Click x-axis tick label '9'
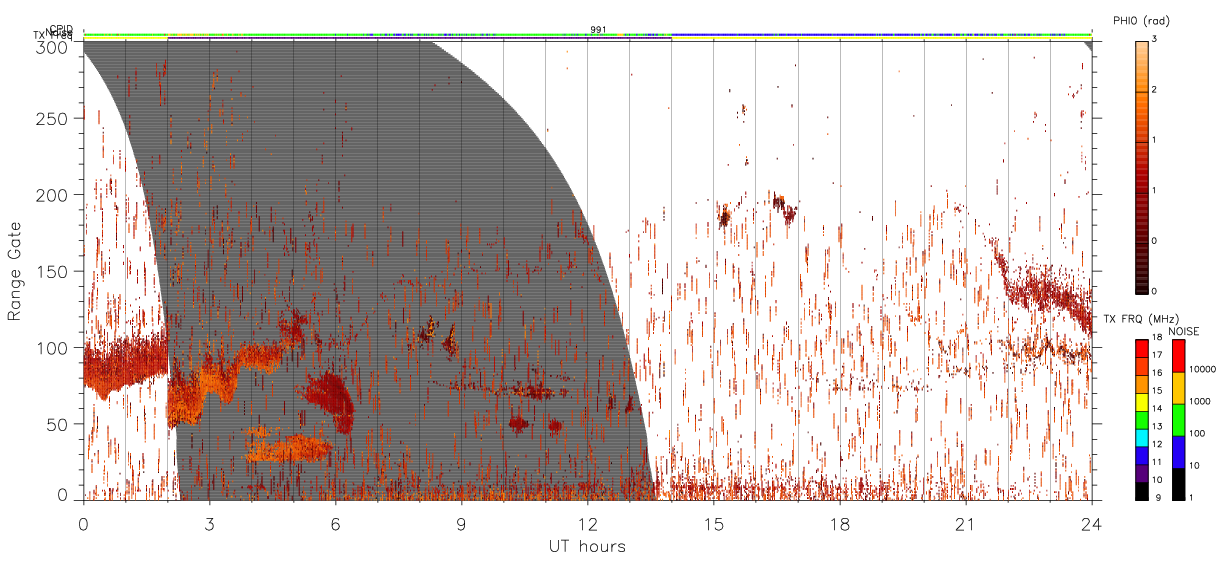Screen dimensions: 1228x567 click(461, 524)
